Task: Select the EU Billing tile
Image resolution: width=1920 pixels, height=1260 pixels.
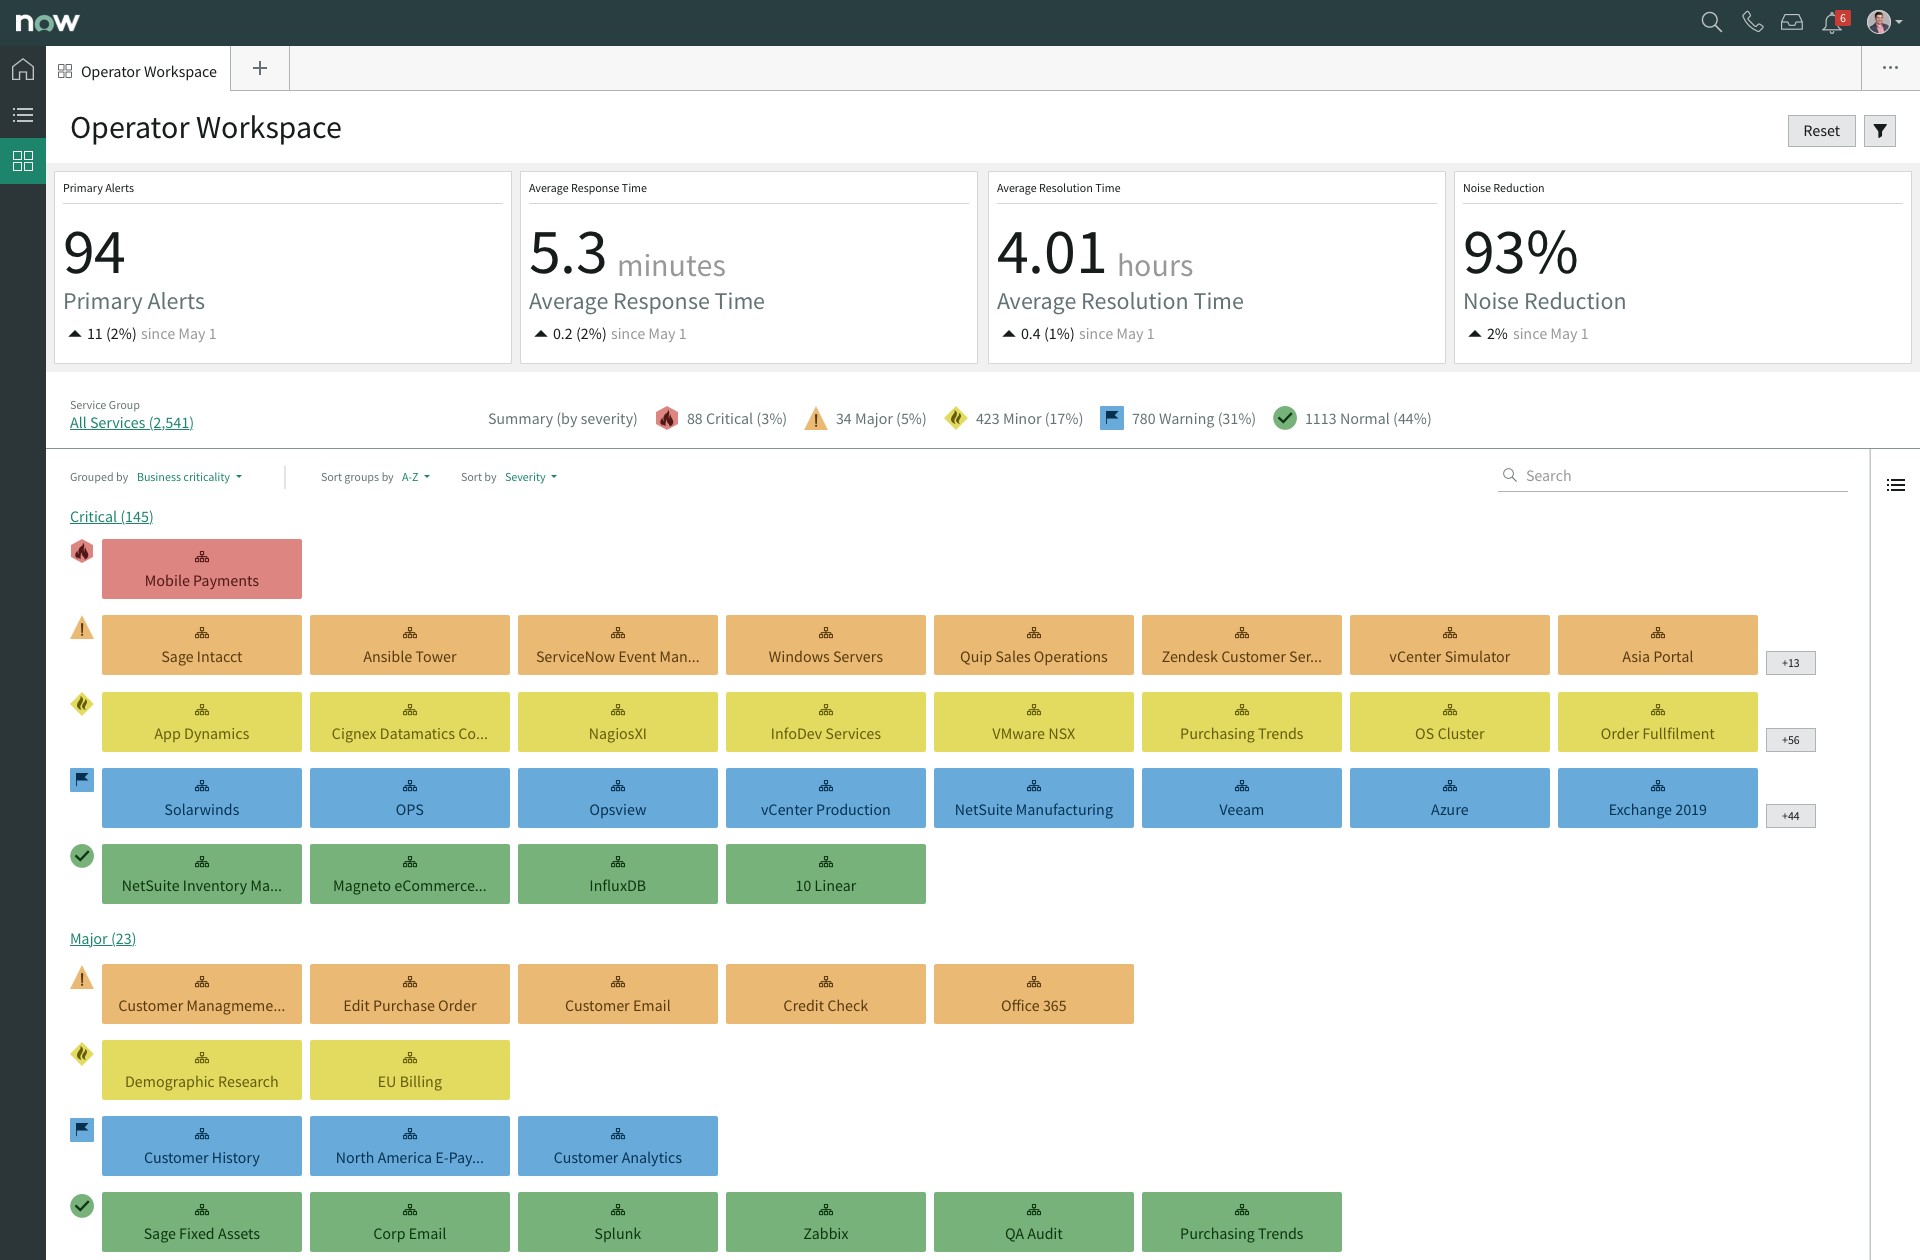Action: [x=410, y=1070]
